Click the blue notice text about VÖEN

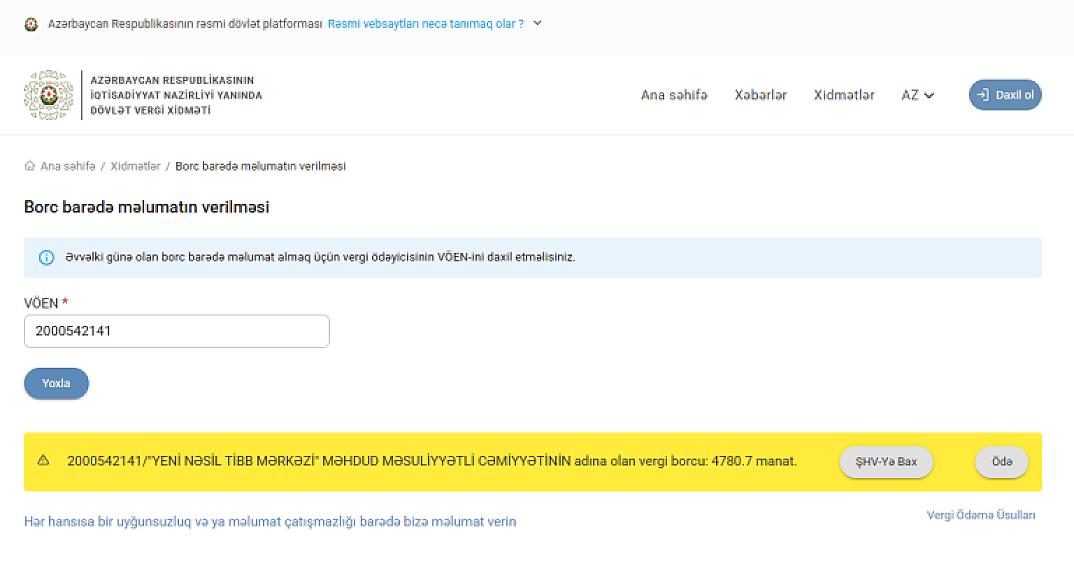(320, 258)
